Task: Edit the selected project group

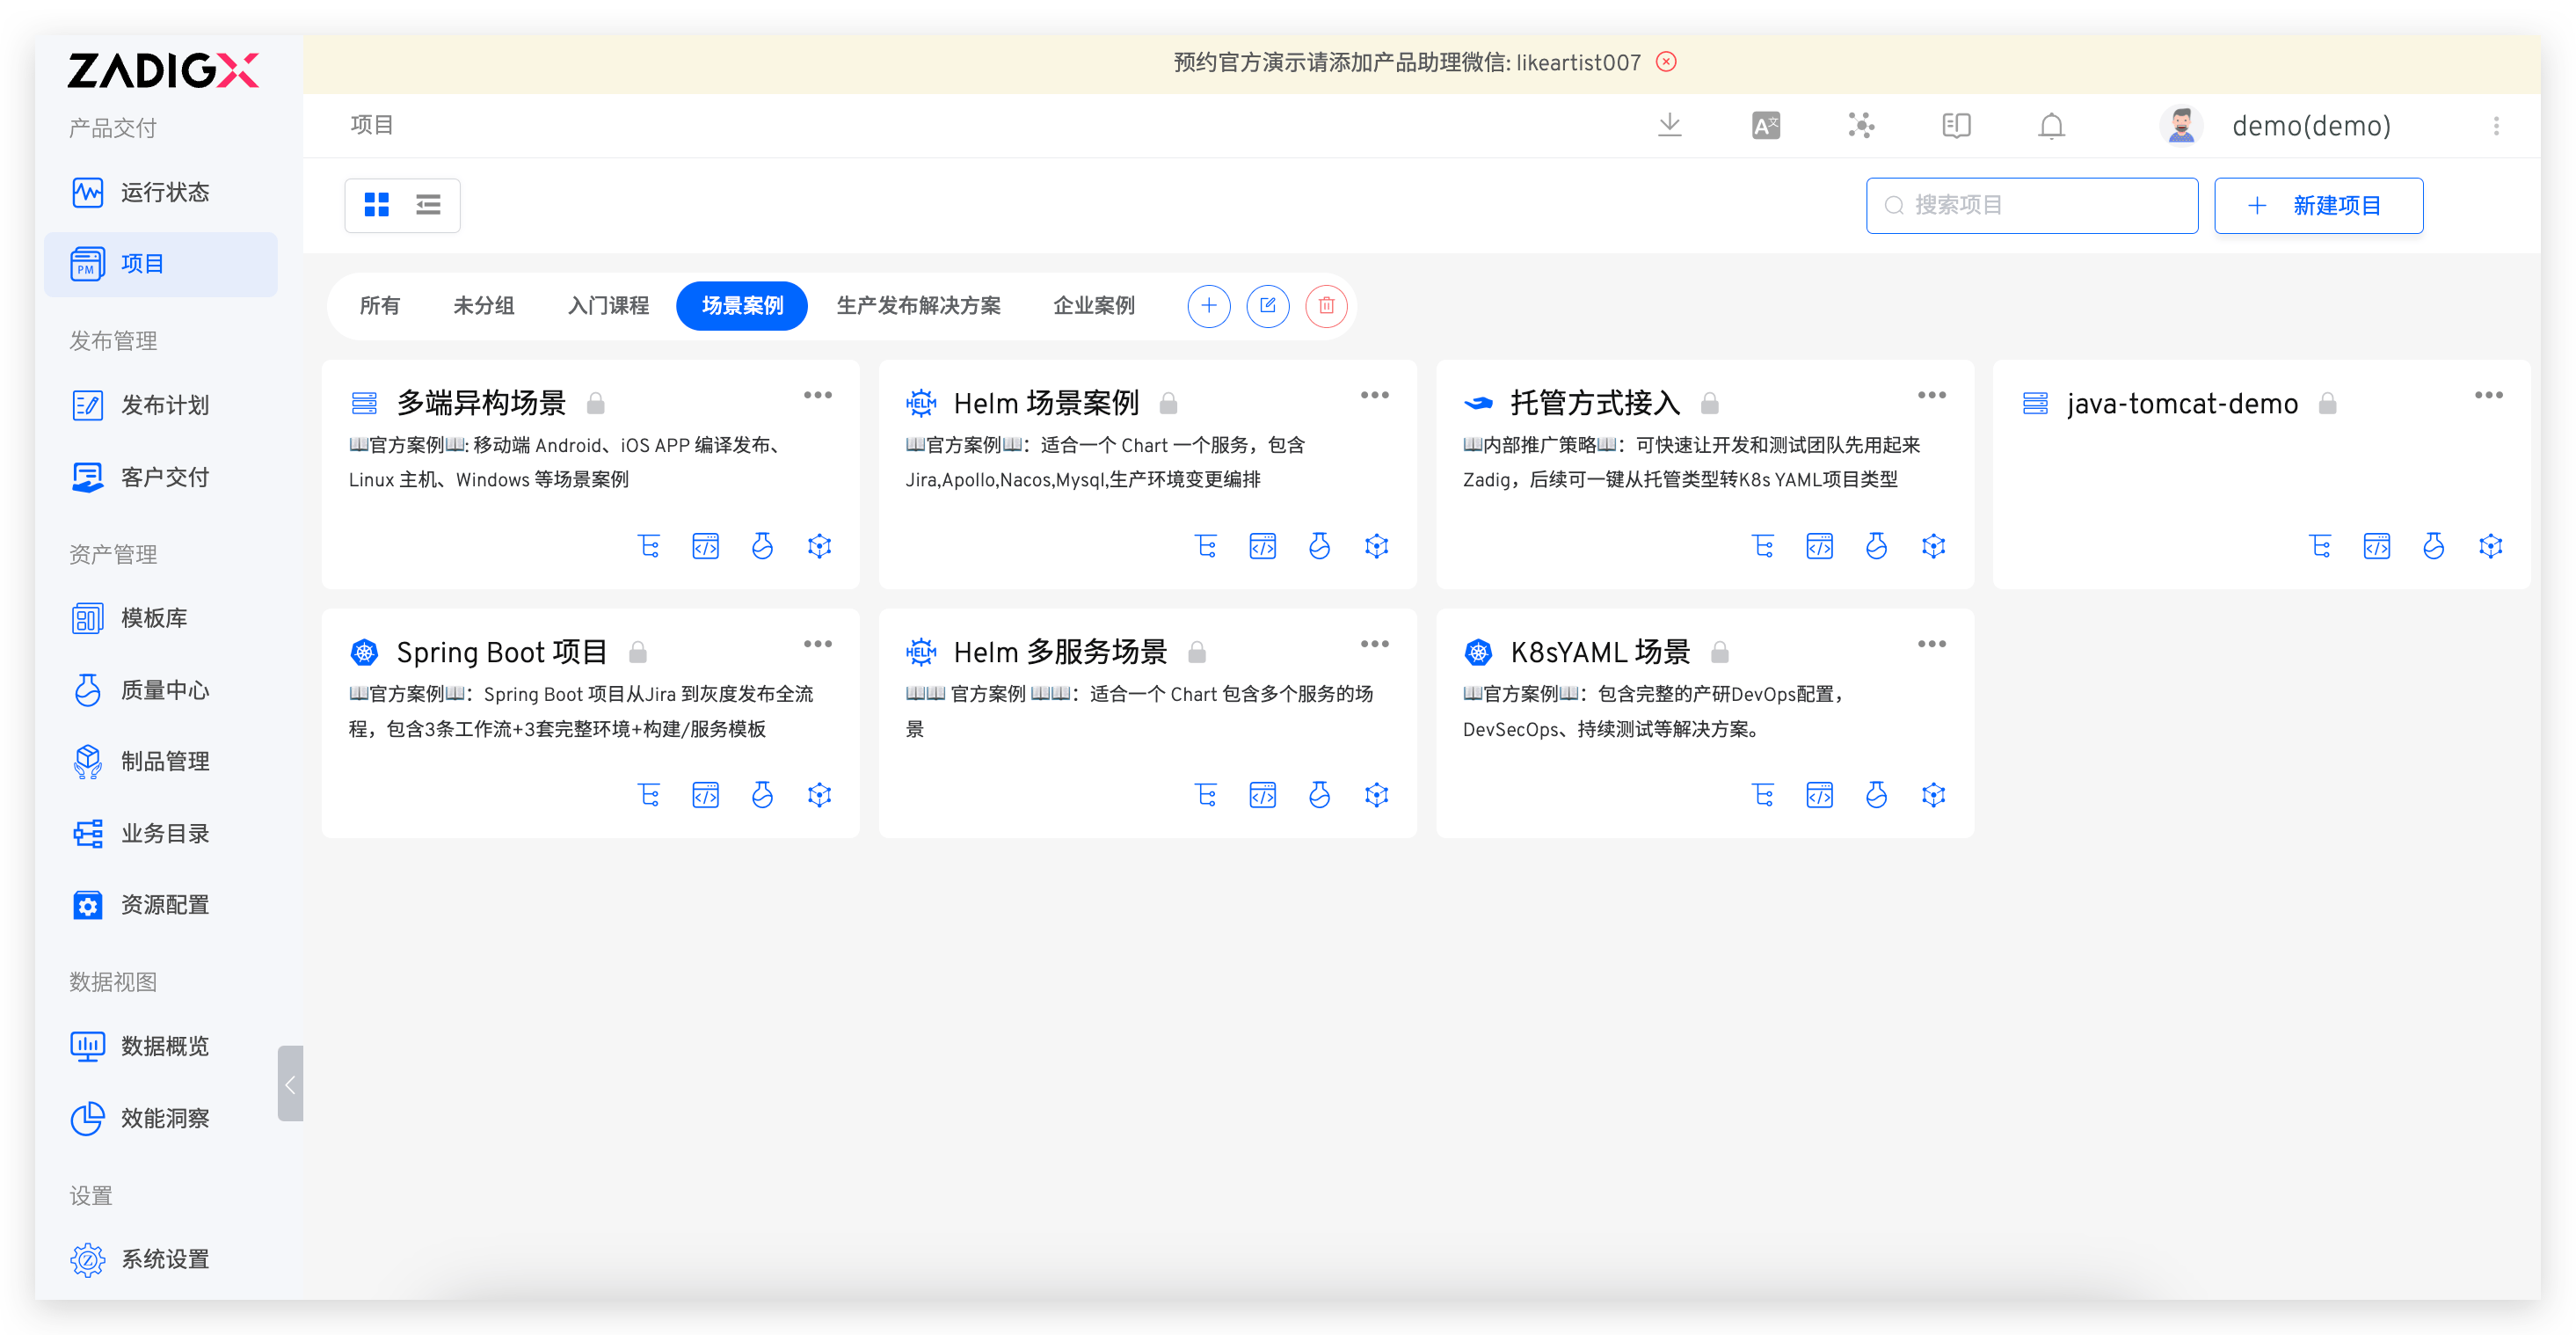Action: pyautogui.click(x=1267, y=306)
